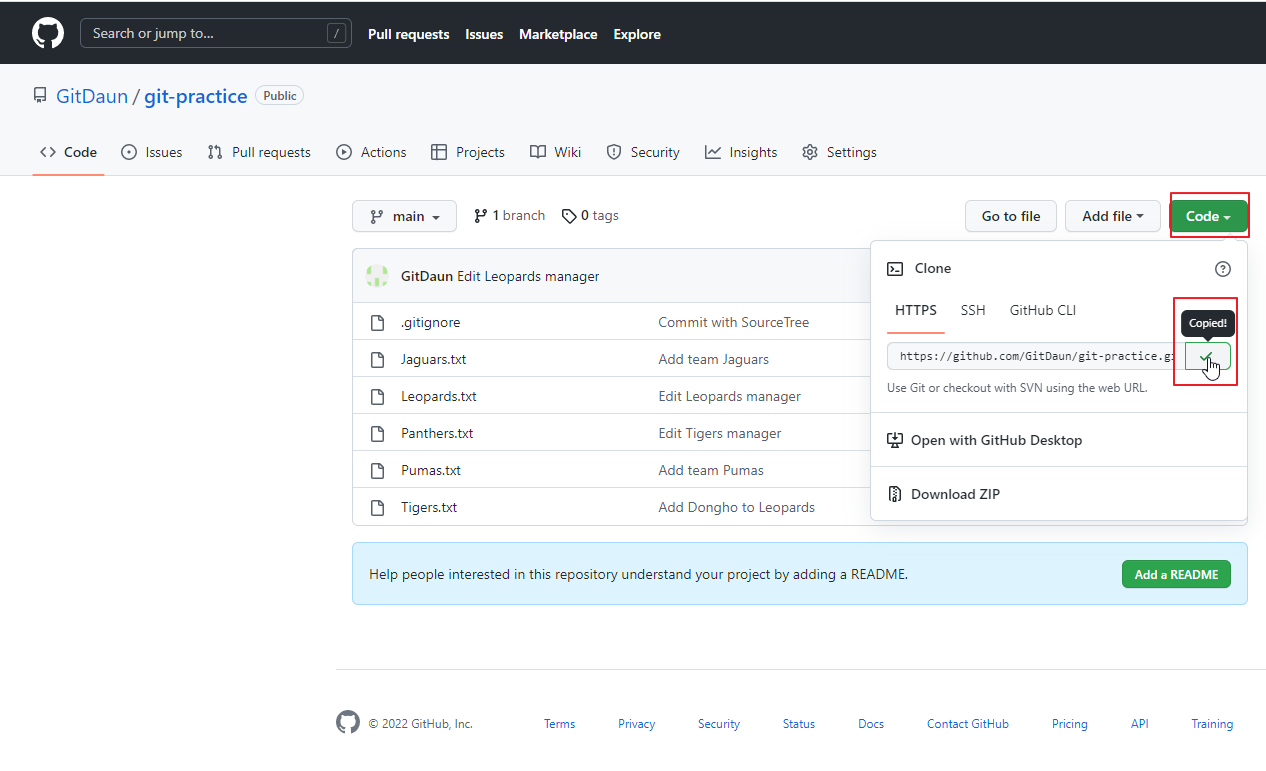The image size is (1266, 771).
Task: Go to Marketplace
Action: pyautogui.click(x=558, y=34)
